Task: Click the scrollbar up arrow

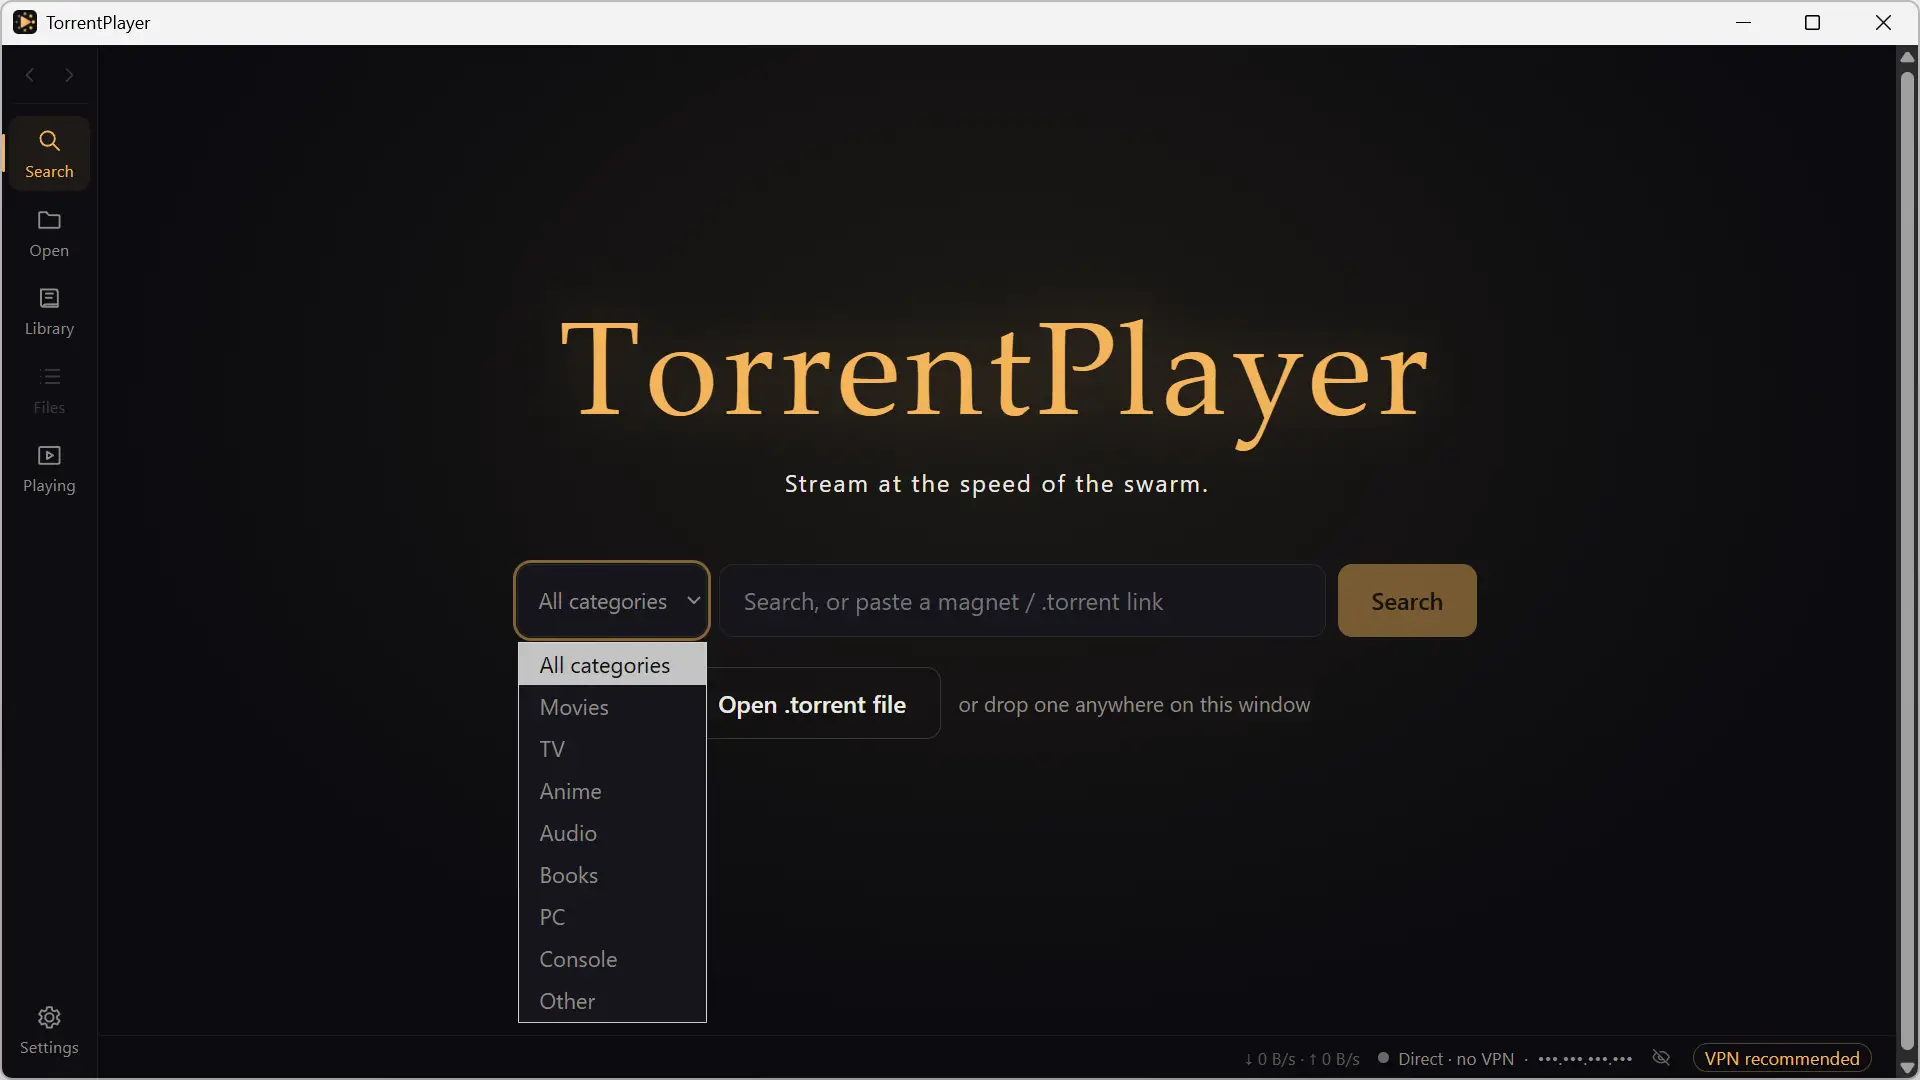Action: tap(1907, 57)
